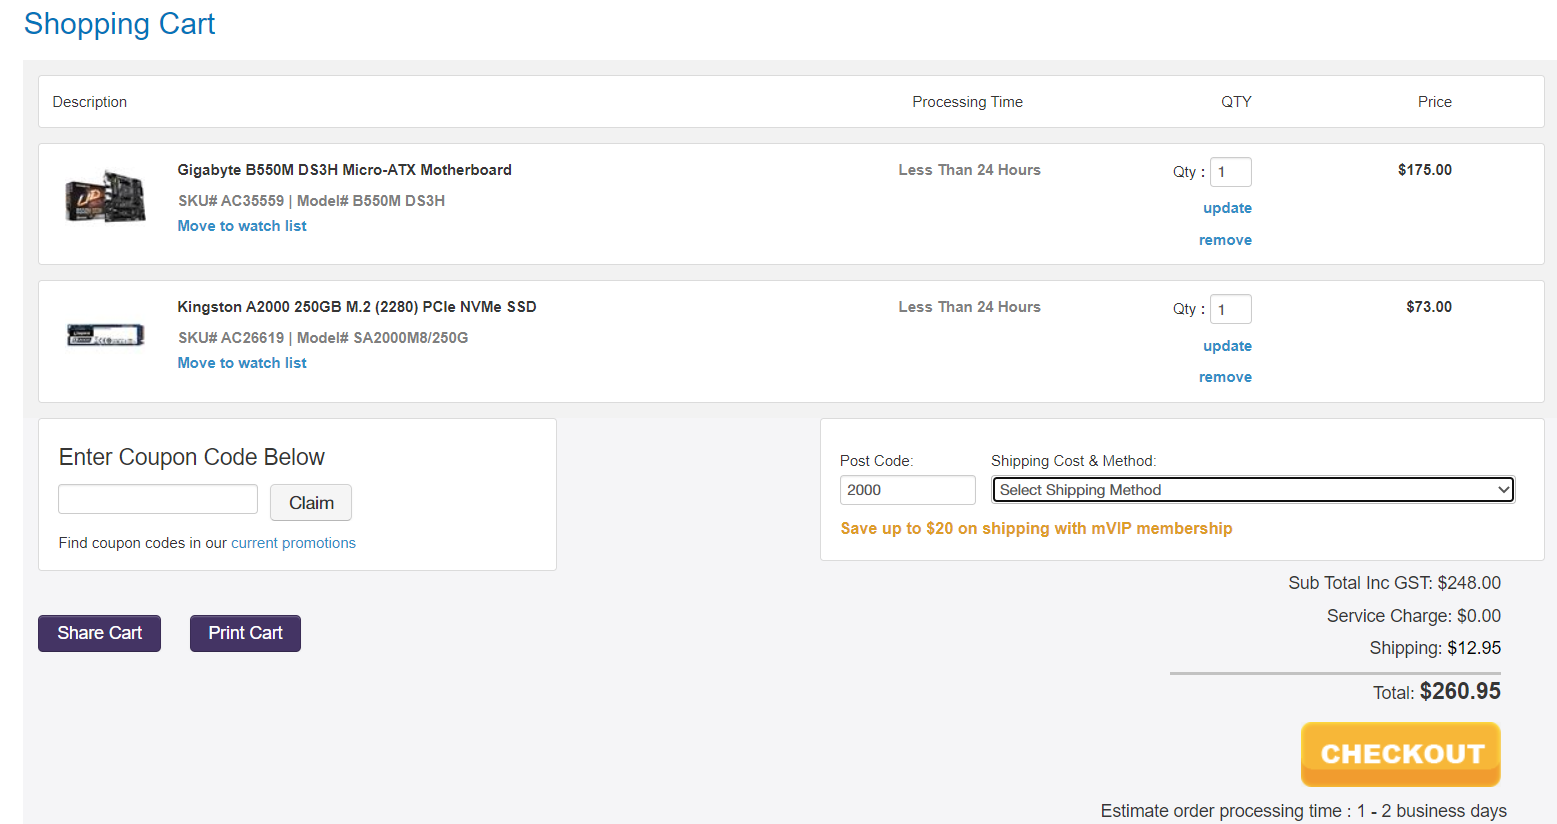Viewport: 1557px width, 824px height.
Task: Proceed with the CHECKOUT button
Action: point(1400,754)
